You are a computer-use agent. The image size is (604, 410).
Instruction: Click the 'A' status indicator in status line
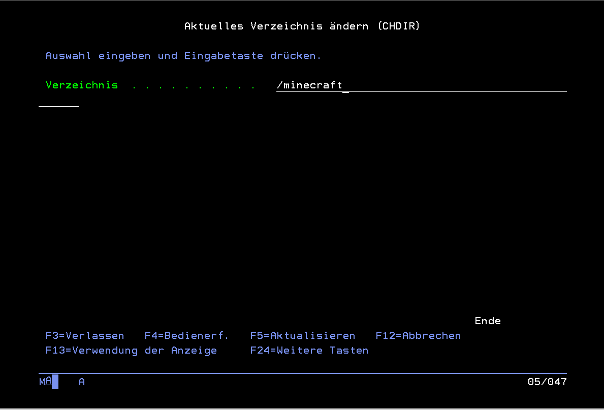pyautogui.click(x=82, y=382)
